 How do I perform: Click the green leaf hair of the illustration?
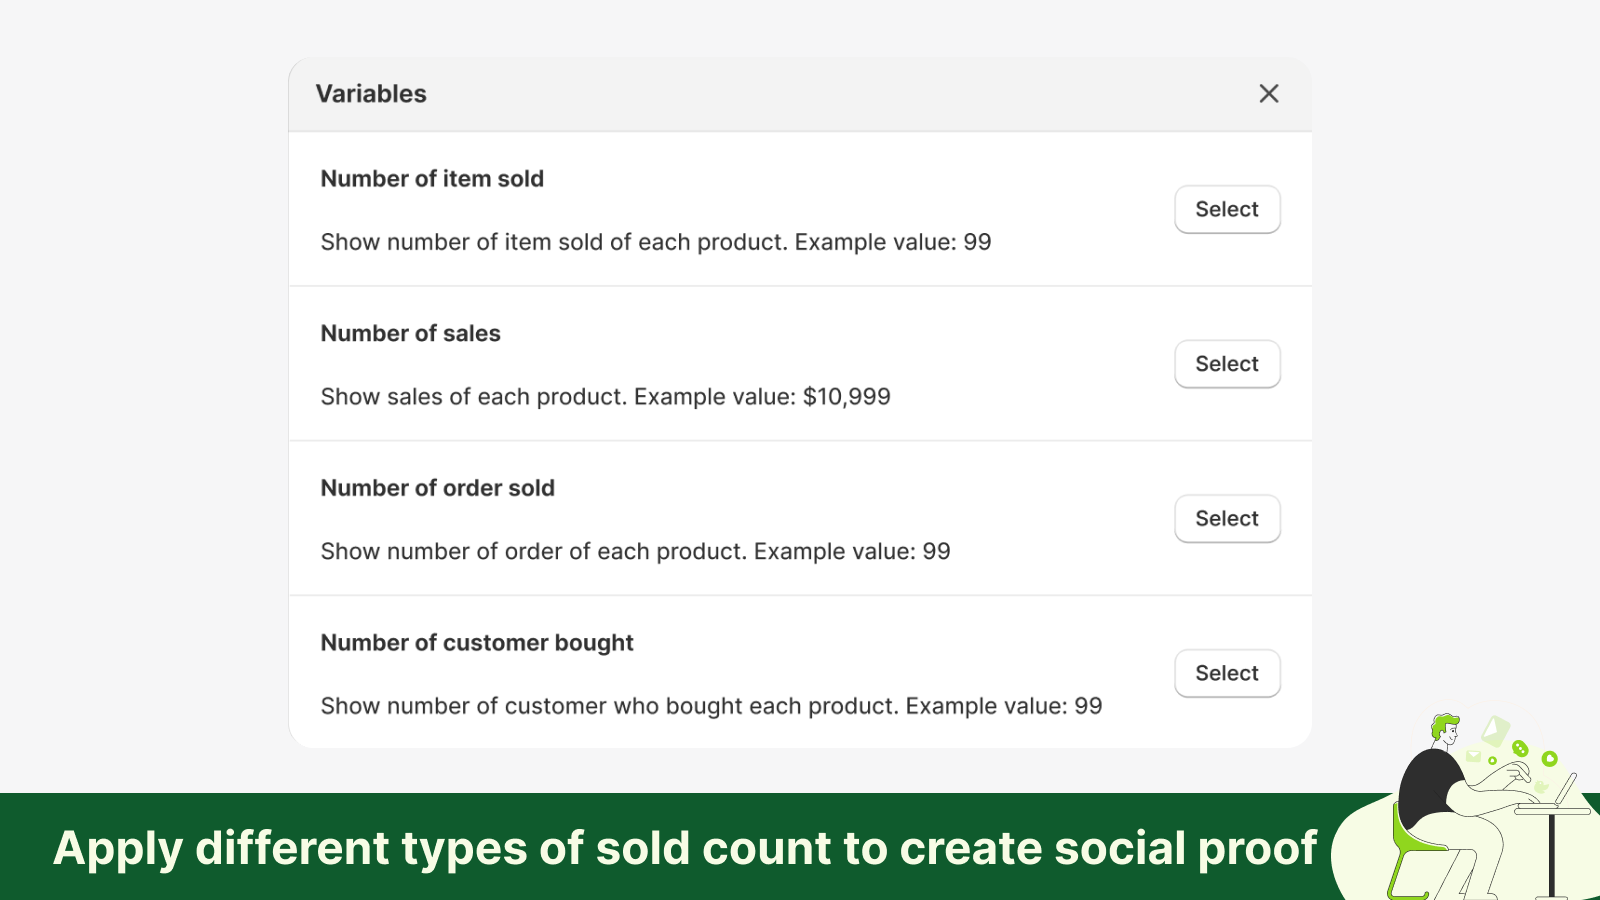[x=1443, y=722]
